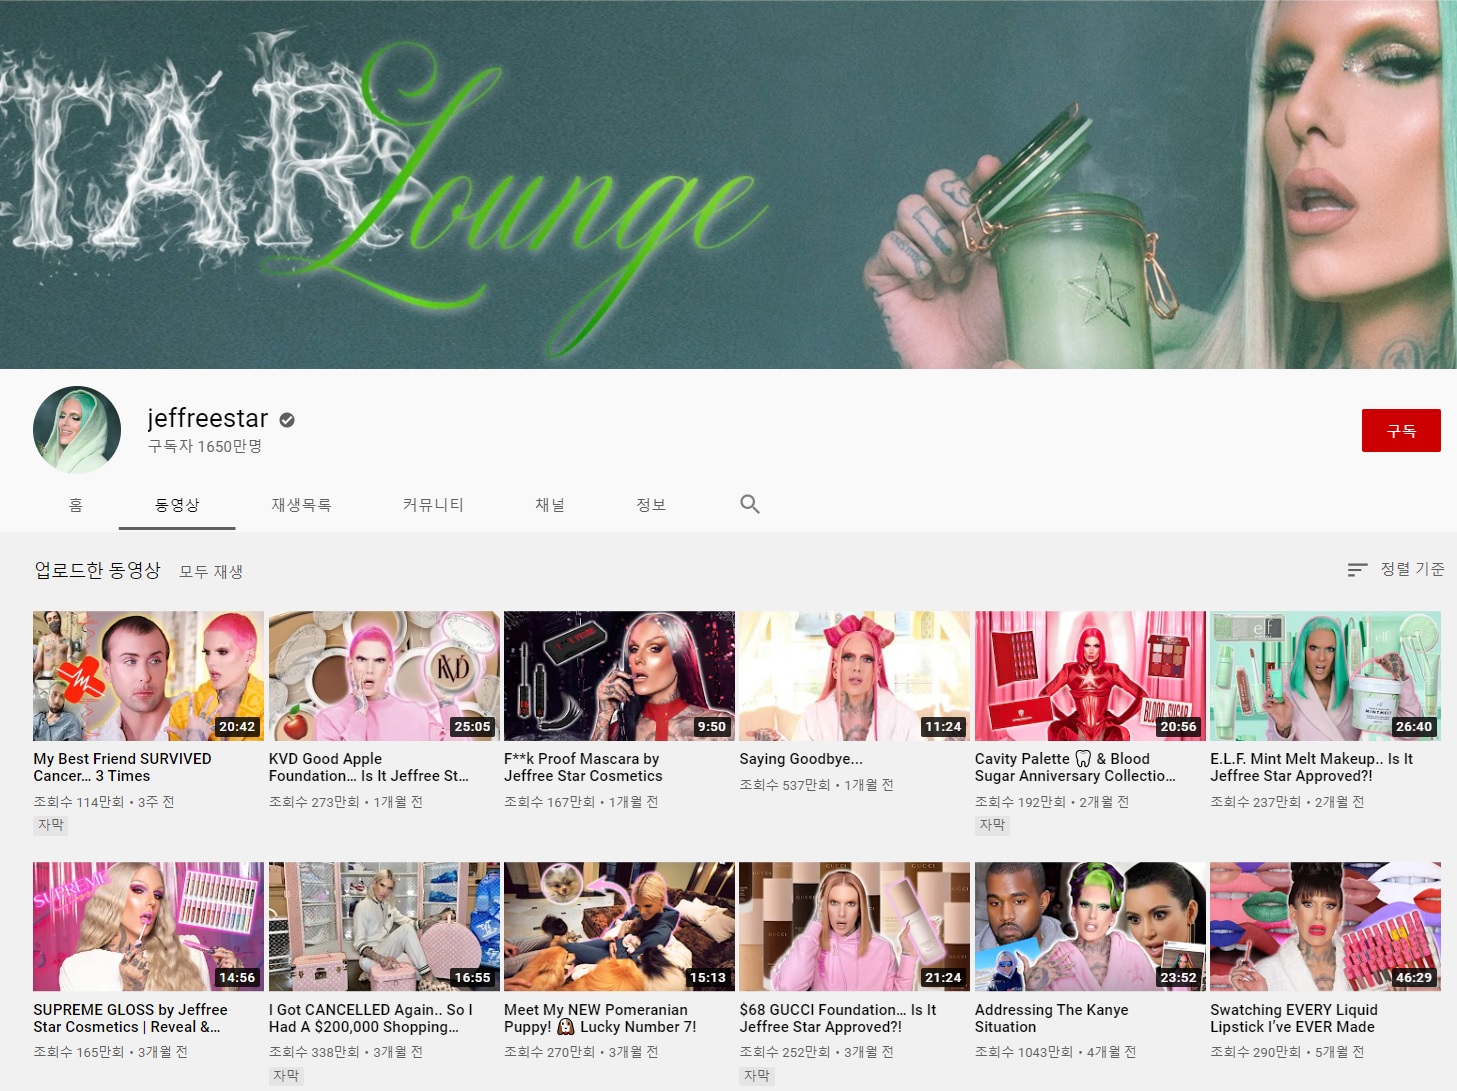Play the I Got CANCELLED Again thumbnail
Image resolution: width=1457 pixels, height=1091 pixels.
tap(384, 927)
